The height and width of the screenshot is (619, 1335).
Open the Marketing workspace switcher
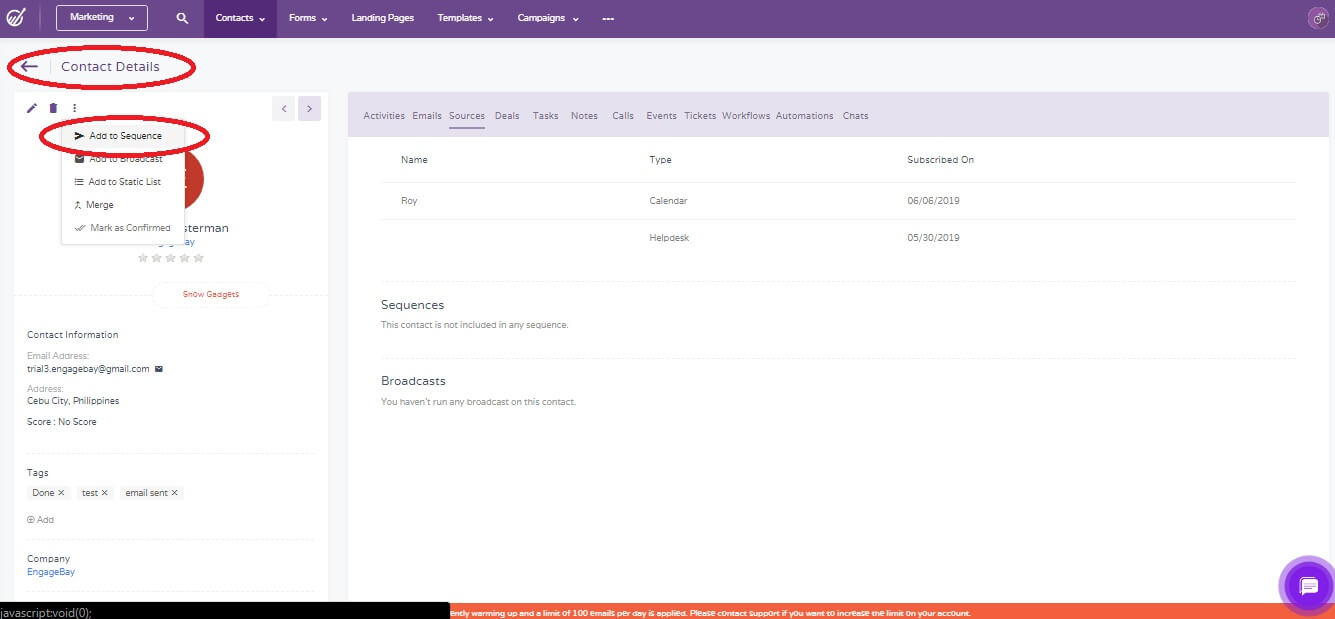[x=101, y=17]
